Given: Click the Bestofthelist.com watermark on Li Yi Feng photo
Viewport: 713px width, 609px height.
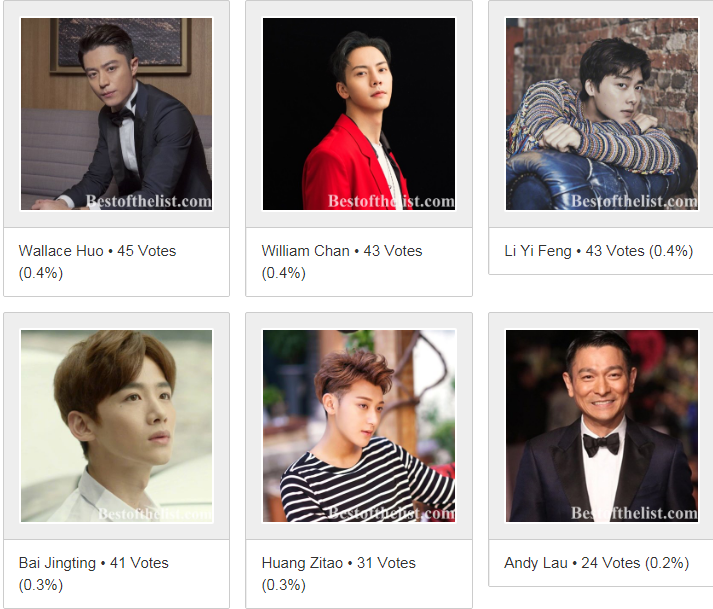Looking at the screenshot, I should [634, 201].
